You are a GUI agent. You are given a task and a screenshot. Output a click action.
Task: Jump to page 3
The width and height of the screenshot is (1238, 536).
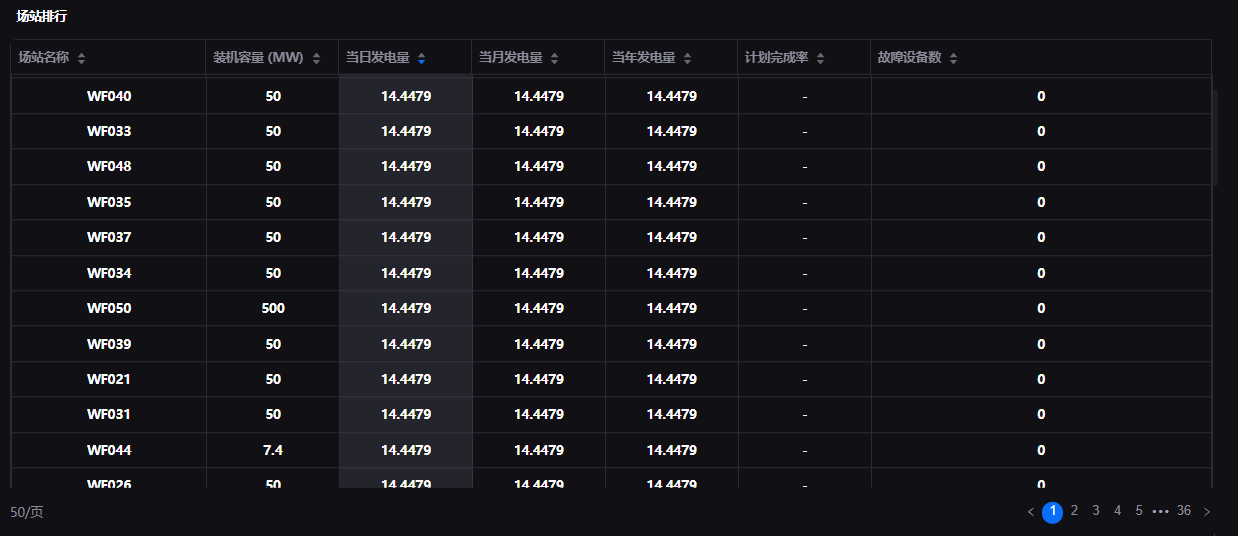click(x=1096, y=511)
